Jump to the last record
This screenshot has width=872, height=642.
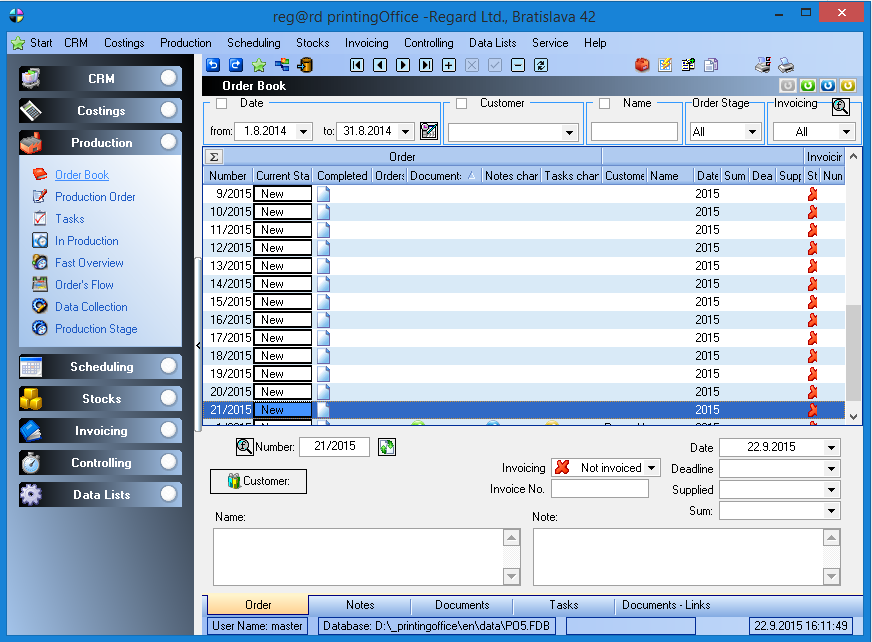click(x=426, y=65)
